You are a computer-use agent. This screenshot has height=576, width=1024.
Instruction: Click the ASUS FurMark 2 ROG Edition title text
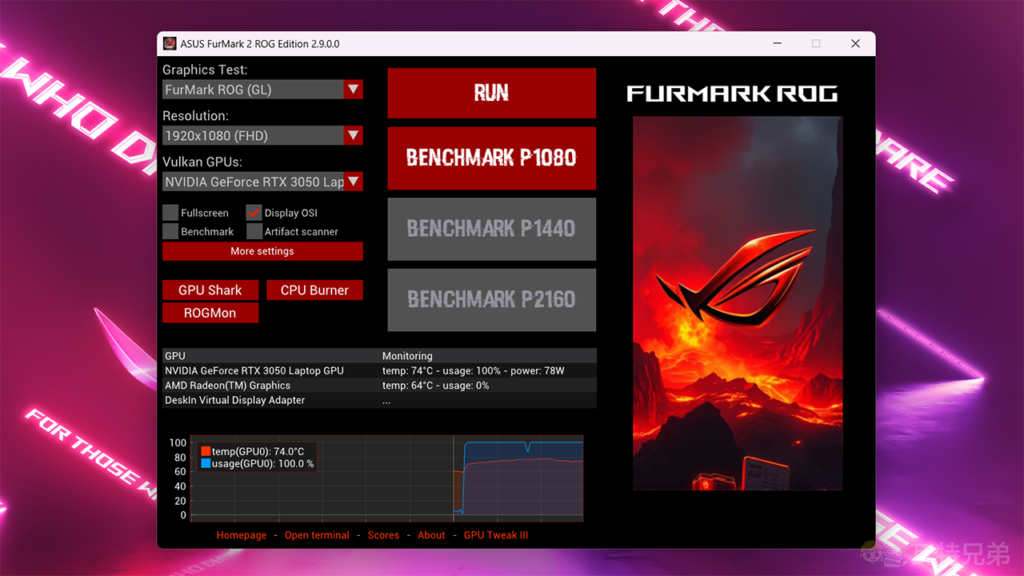tap(260, 44)
